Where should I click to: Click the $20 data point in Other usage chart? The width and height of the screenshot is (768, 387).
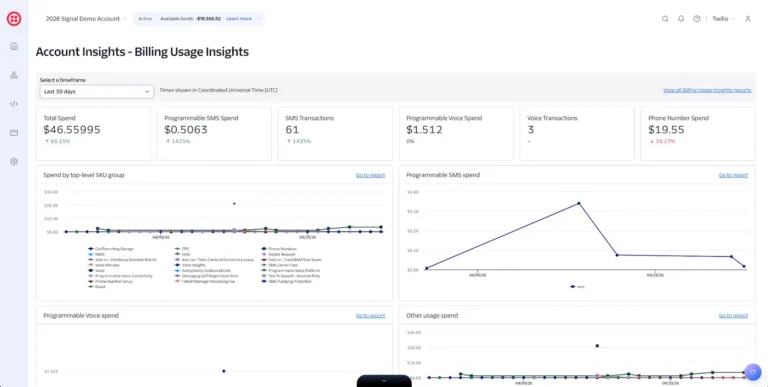tap(597, 346)
